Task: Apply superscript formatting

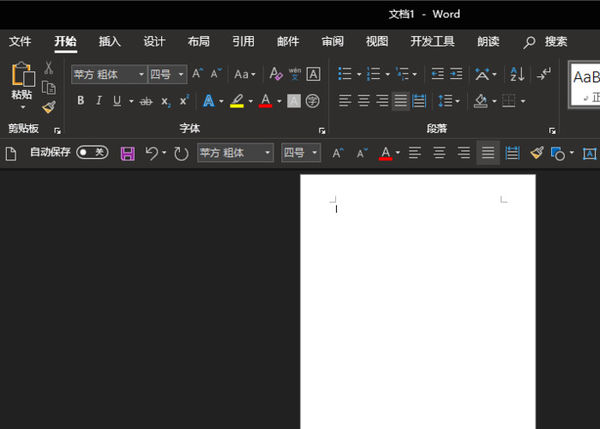Action: 184,101
